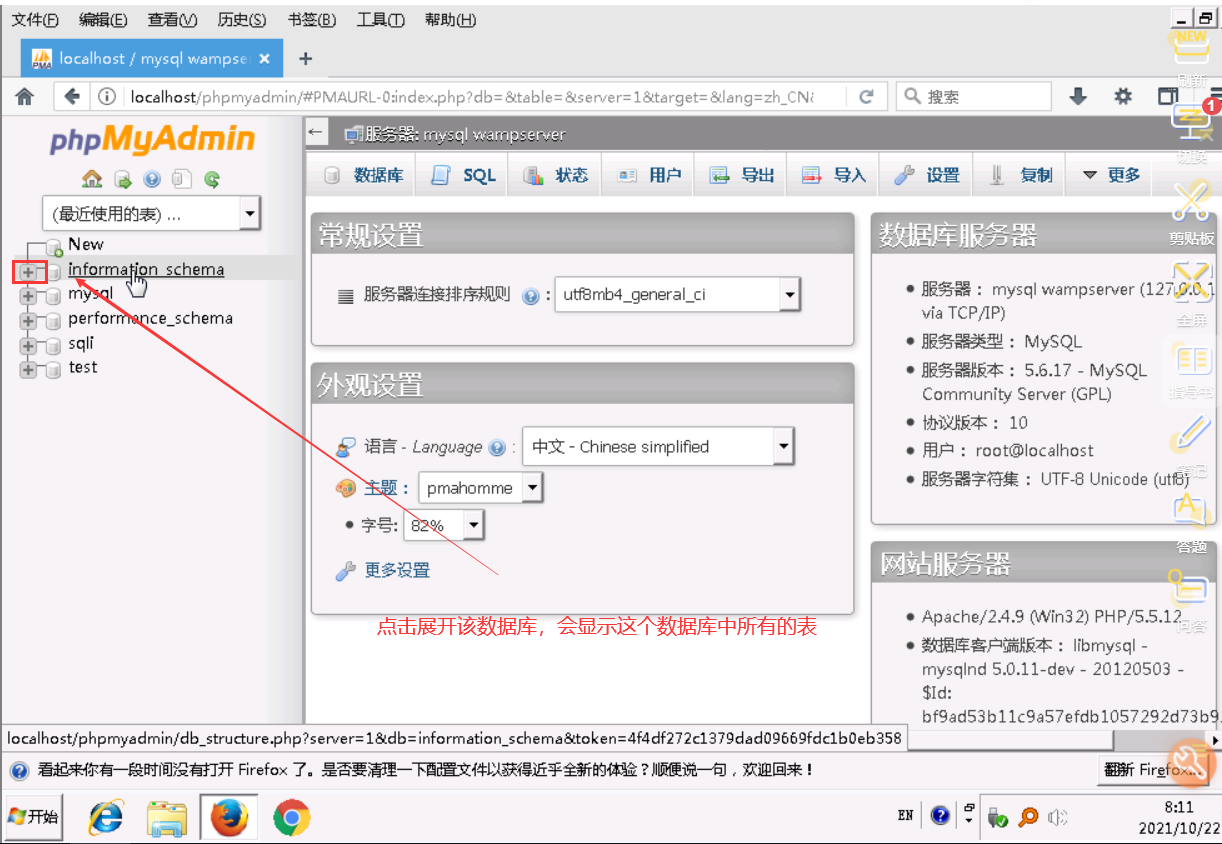Reload the navigation panel with green refresh icon

(x=212, y=180)
